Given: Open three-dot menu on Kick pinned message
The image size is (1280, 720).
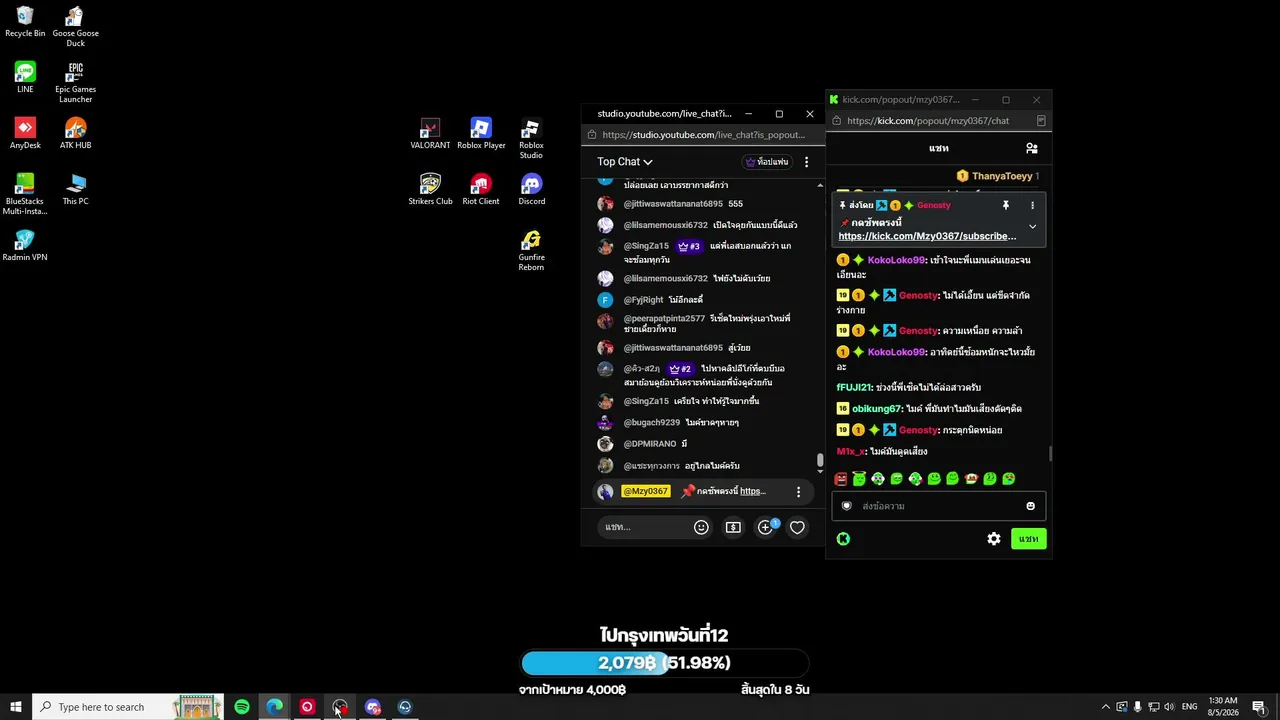Looking at the screenshot, I should coord(1032,205).
